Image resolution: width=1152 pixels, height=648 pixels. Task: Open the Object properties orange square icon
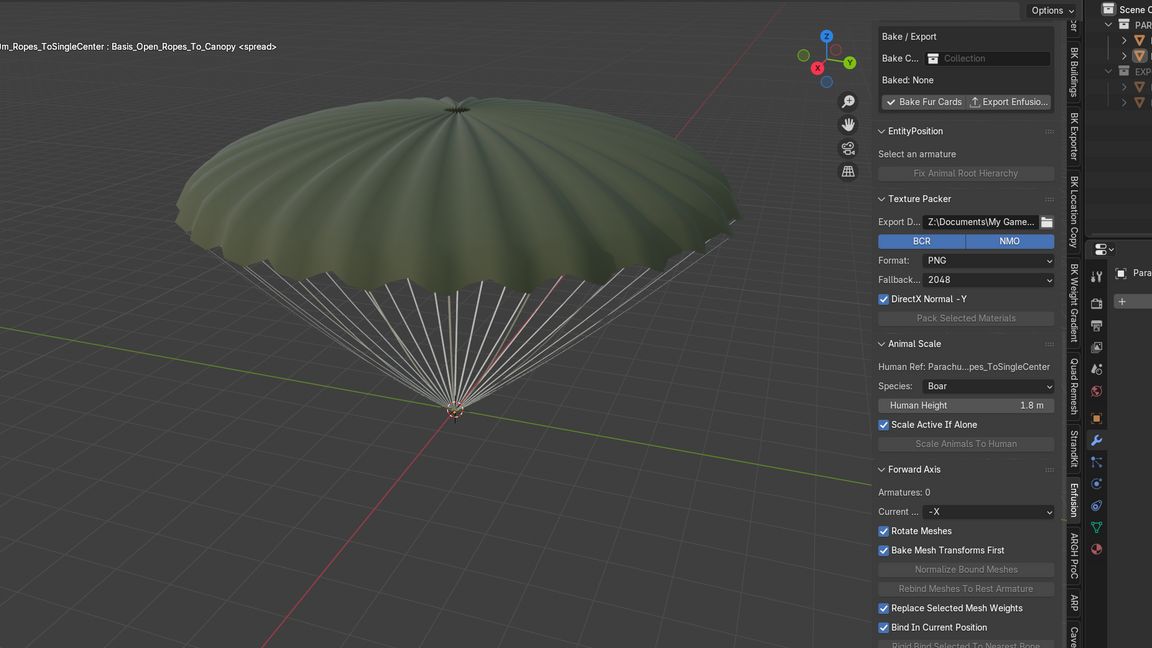point(1096,418)
